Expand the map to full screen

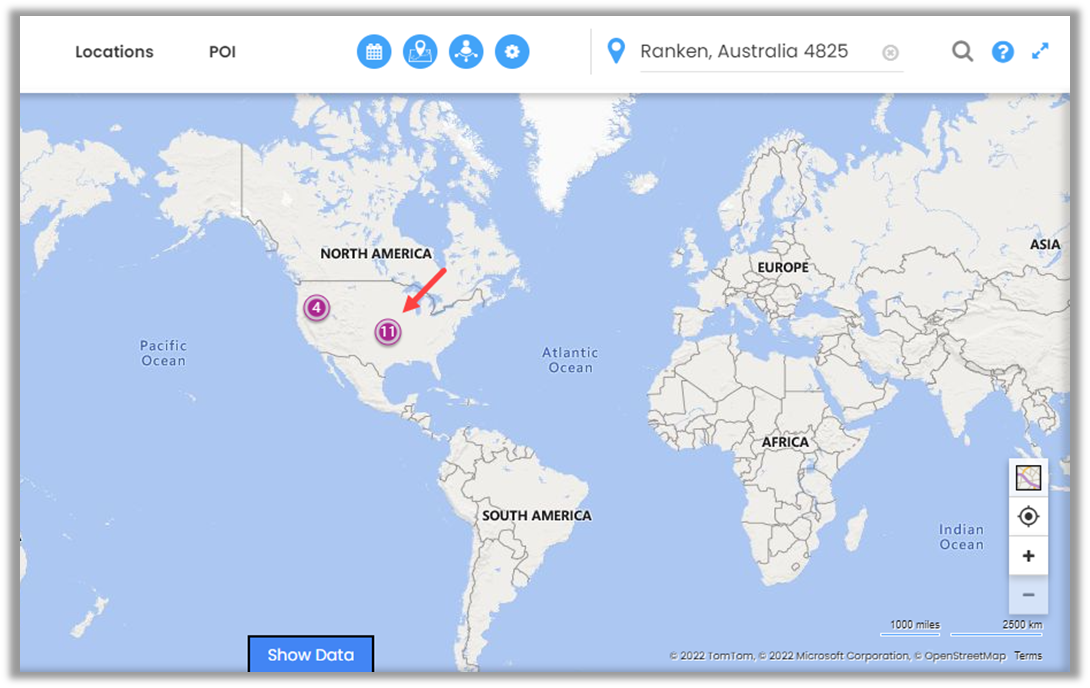pos(1040,51)
